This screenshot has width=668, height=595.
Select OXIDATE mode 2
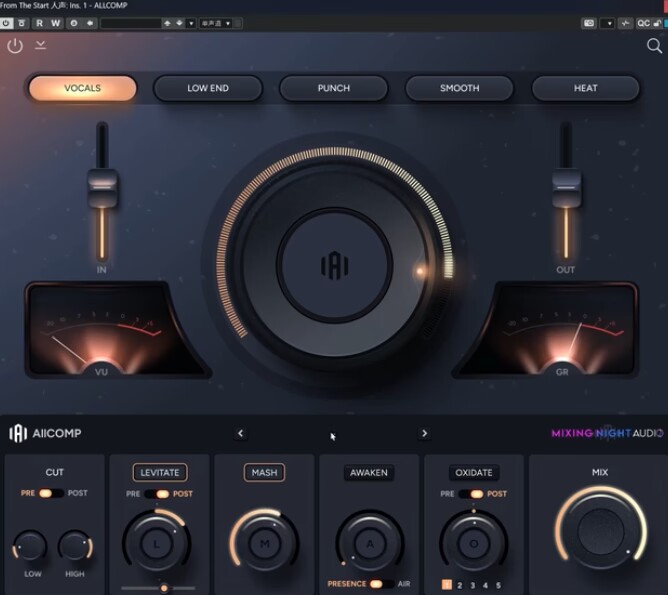tap(460, 585)
